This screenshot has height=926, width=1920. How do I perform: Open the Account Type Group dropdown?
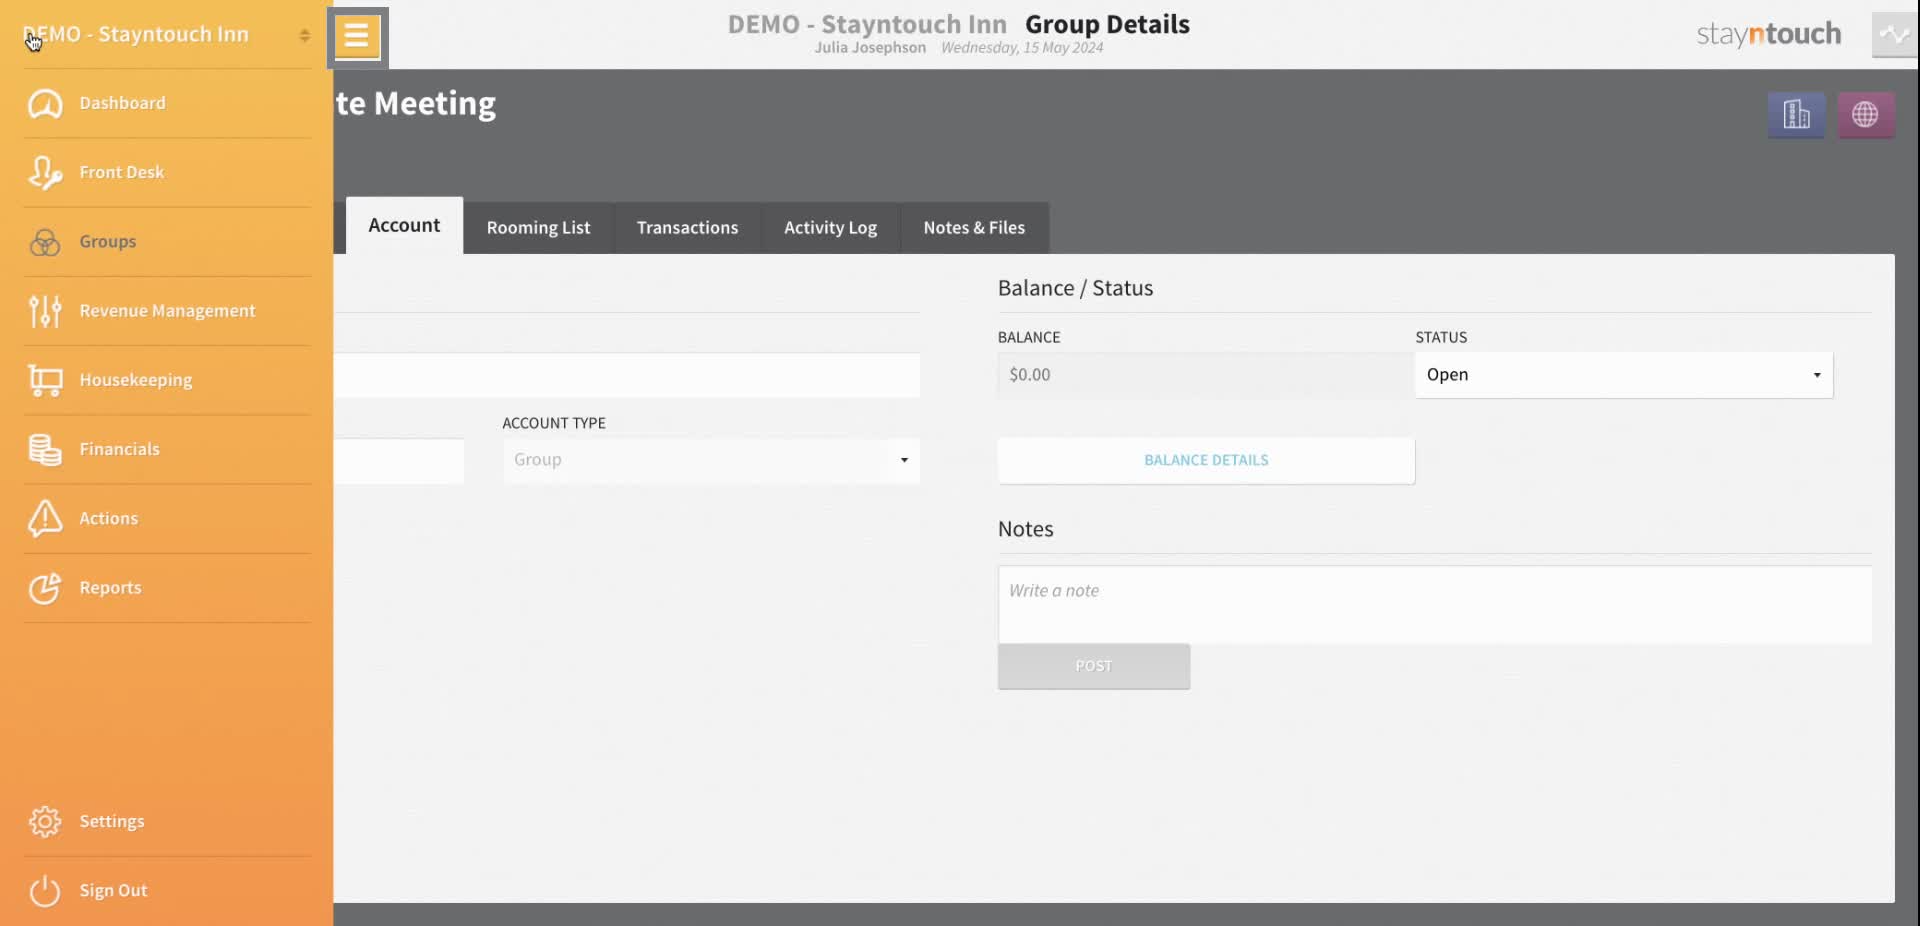711,460
